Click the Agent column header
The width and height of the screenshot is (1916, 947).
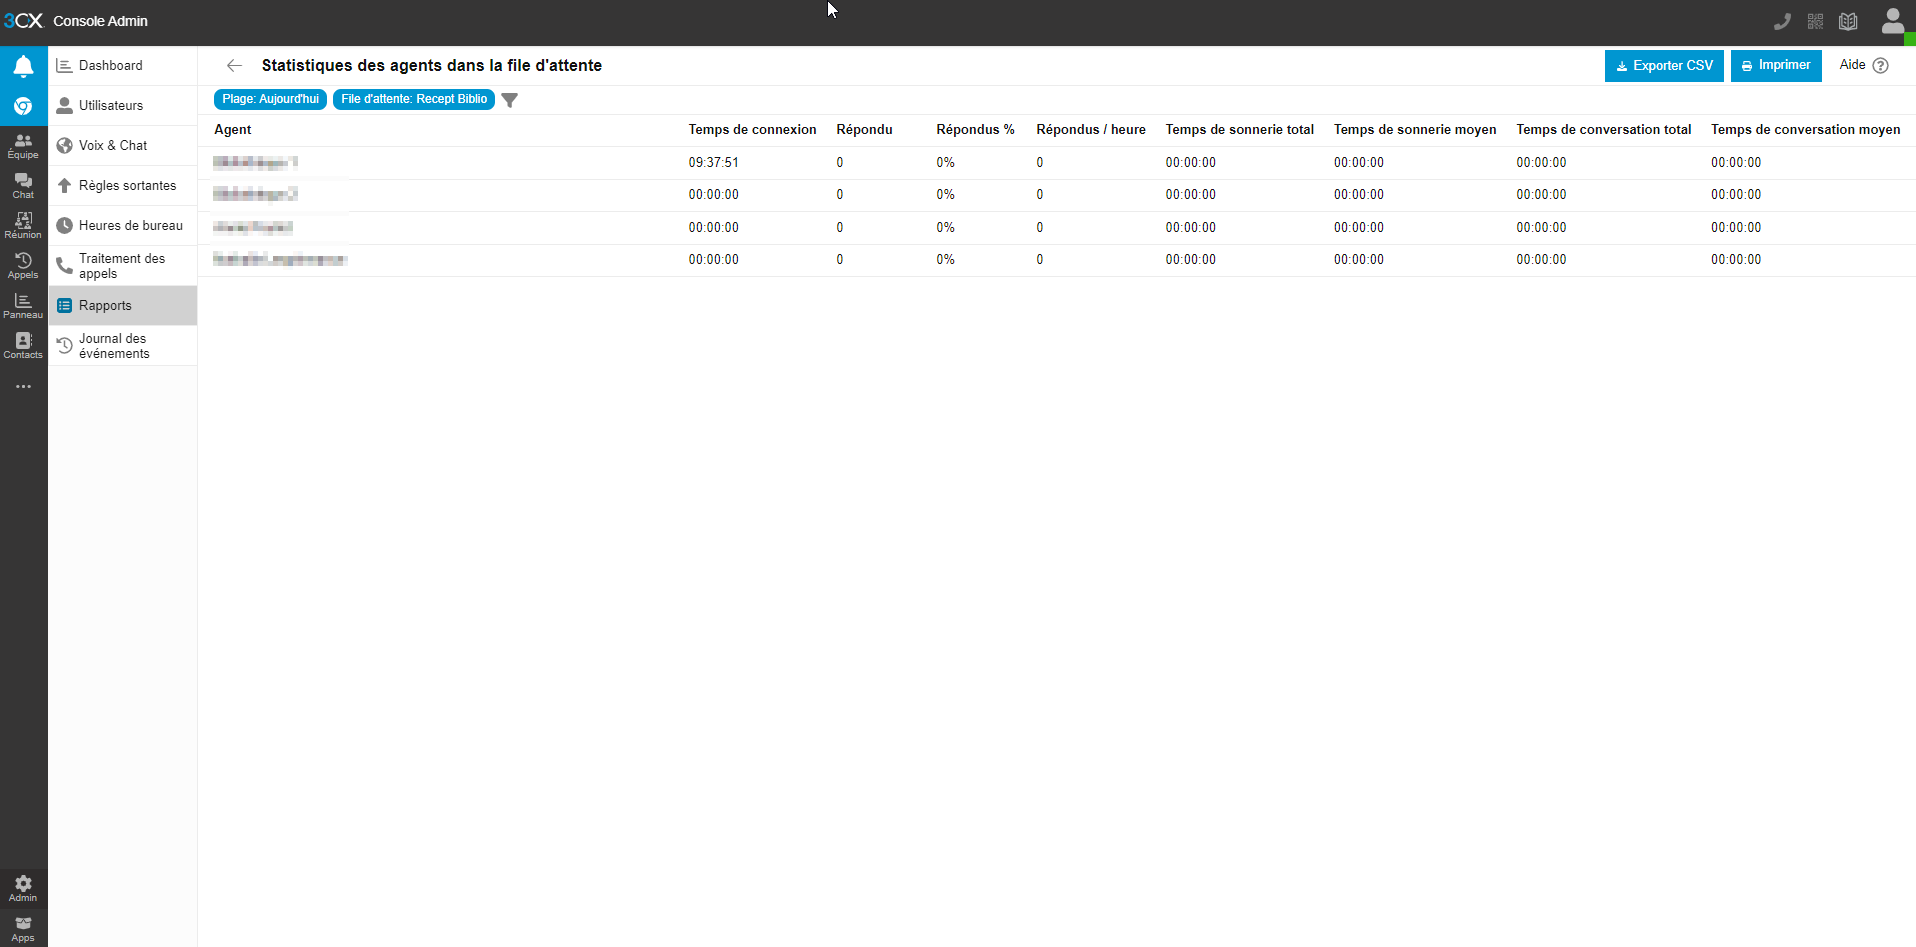click(233, 130)
